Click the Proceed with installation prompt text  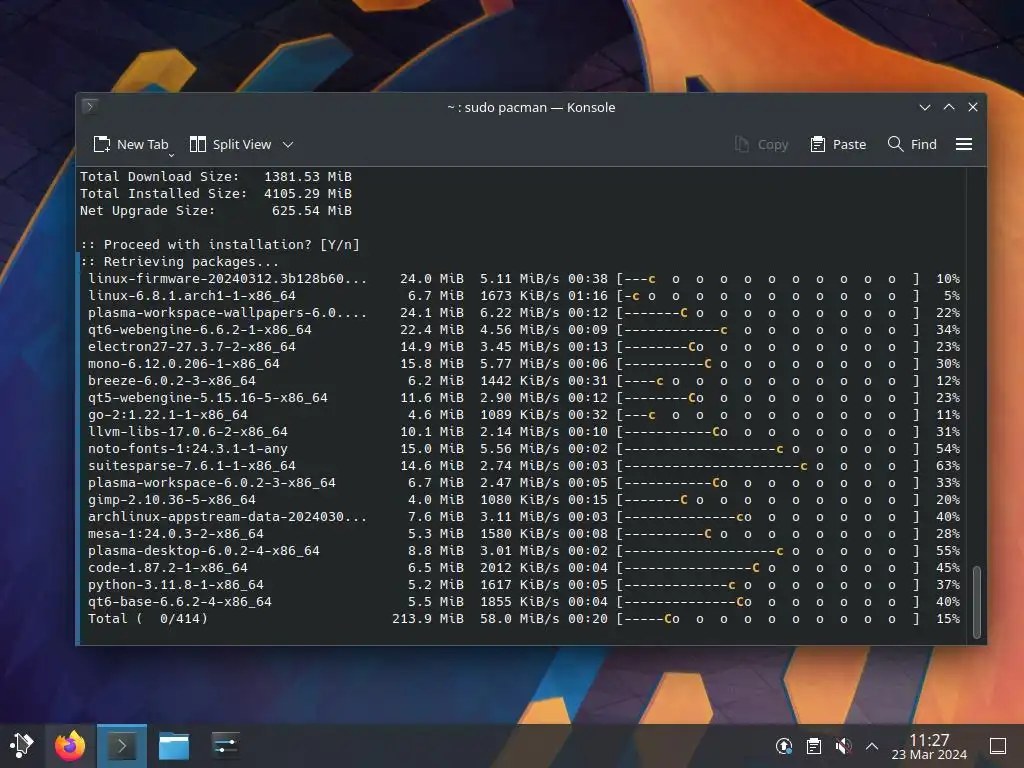219,245
